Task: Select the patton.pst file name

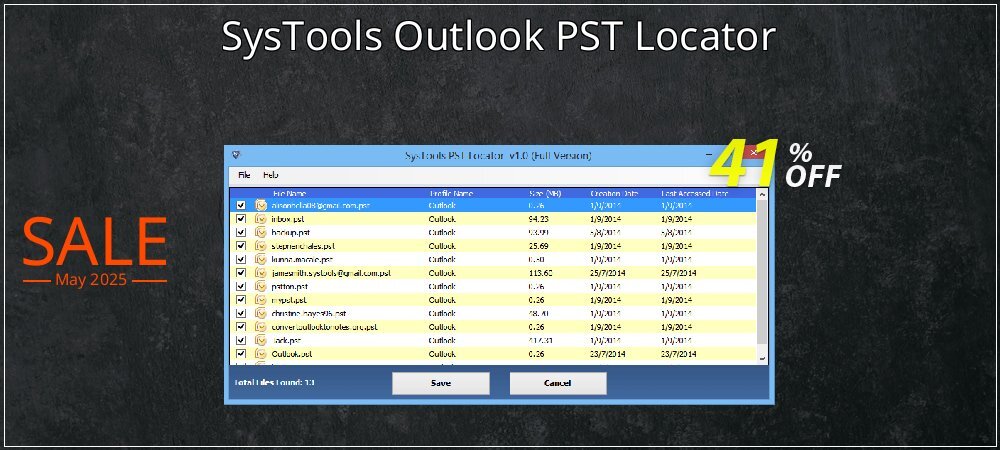Action: pyautogui.click(x=290, y=286)
